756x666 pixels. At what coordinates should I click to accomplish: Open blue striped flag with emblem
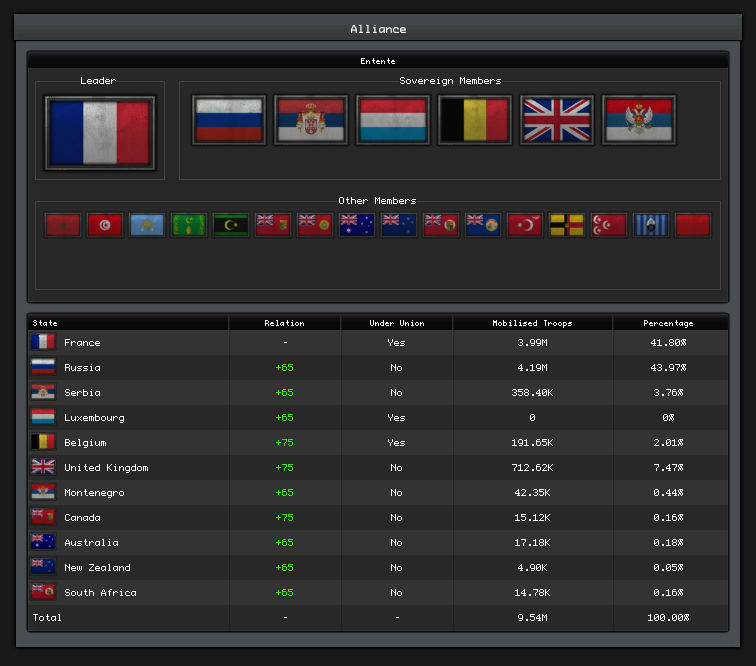pyautogui.click(x=650, y=225)
